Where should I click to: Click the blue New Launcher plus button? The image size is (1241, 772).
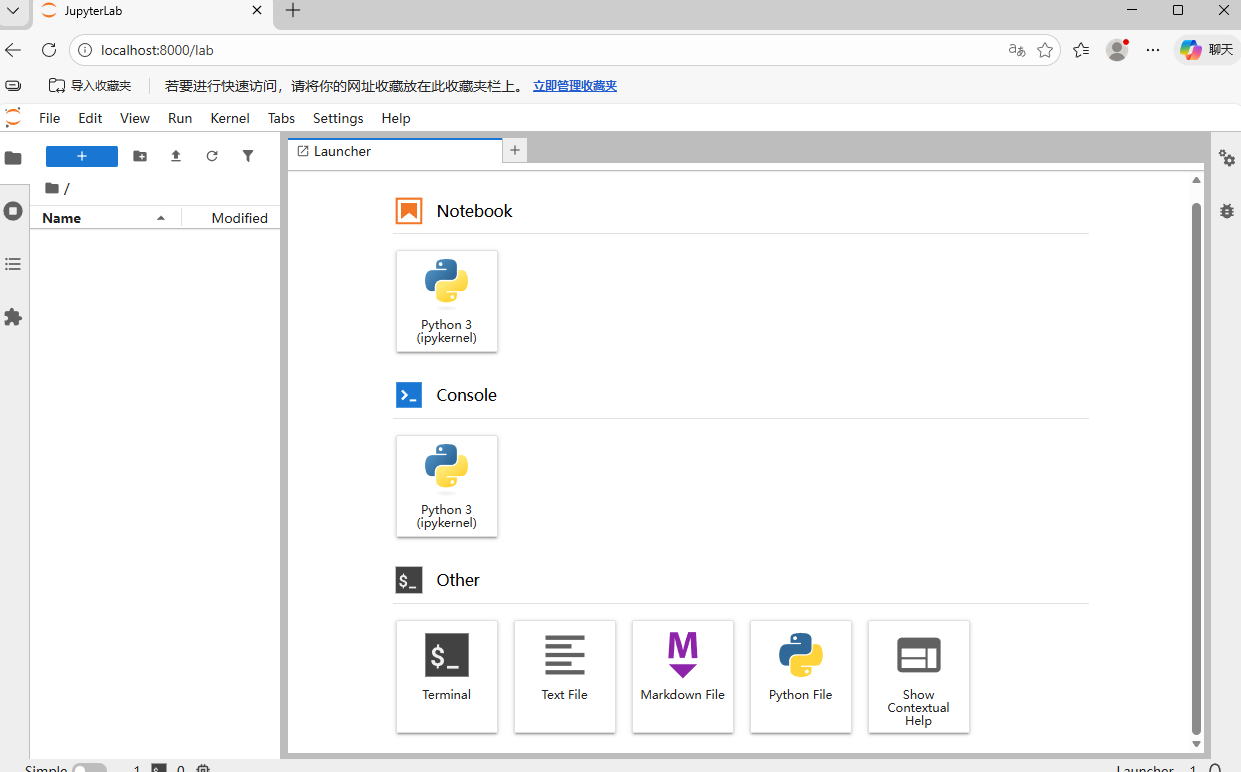82,156
